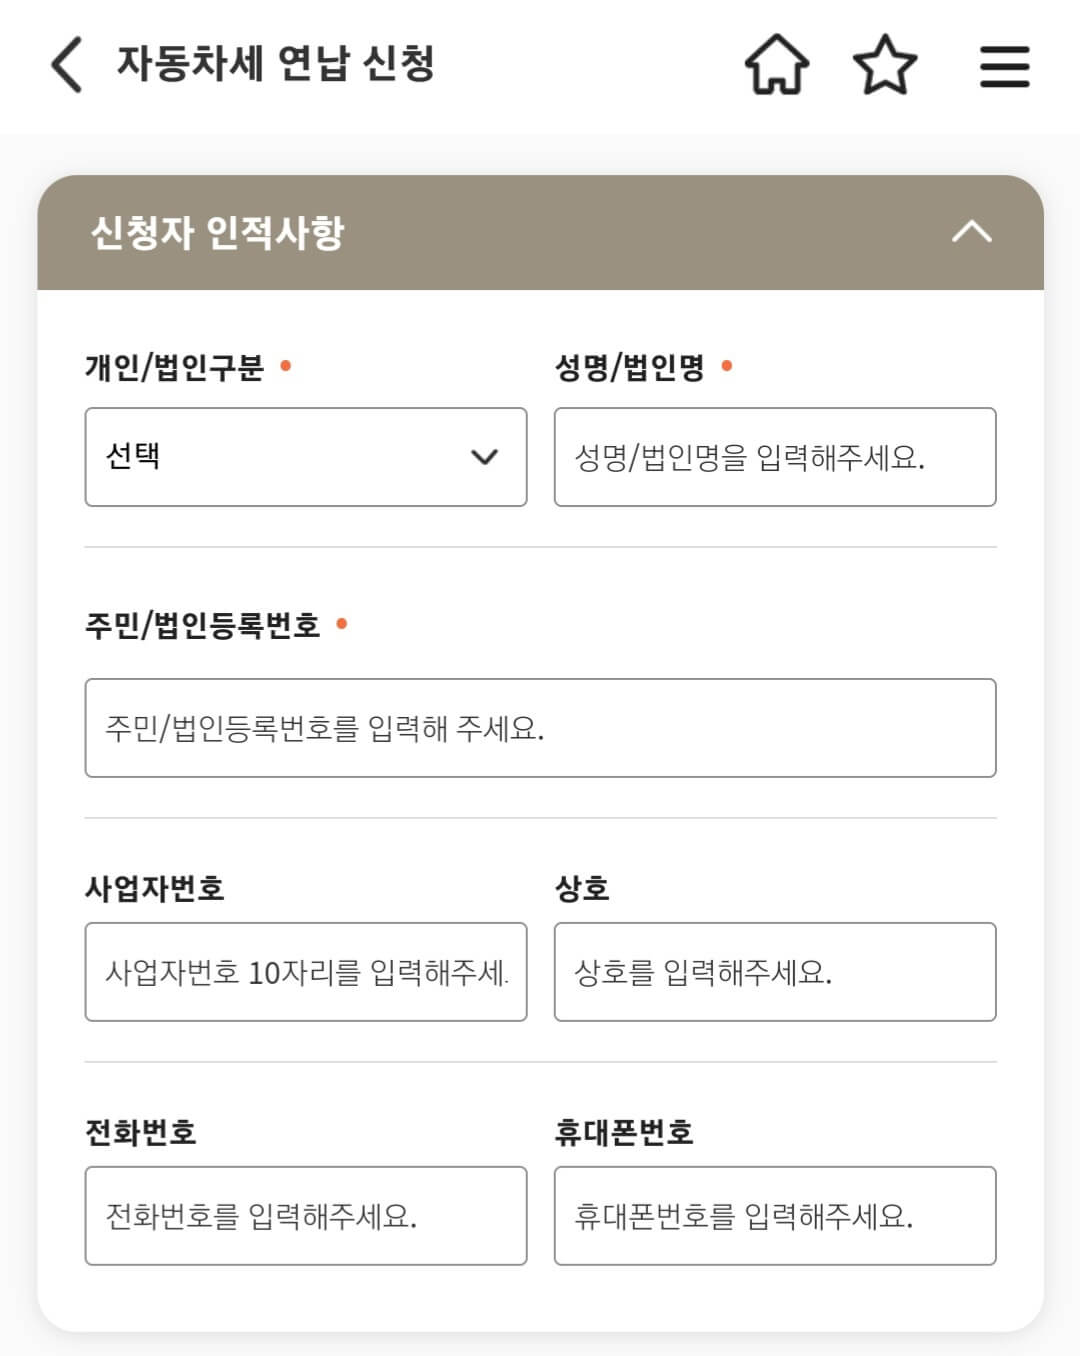The height and width of the screenshot is (1356, 1080).
Task: Open the 개인/법인구분 selection dropdown
Action: pyautogui.click(x=305, y=458)
